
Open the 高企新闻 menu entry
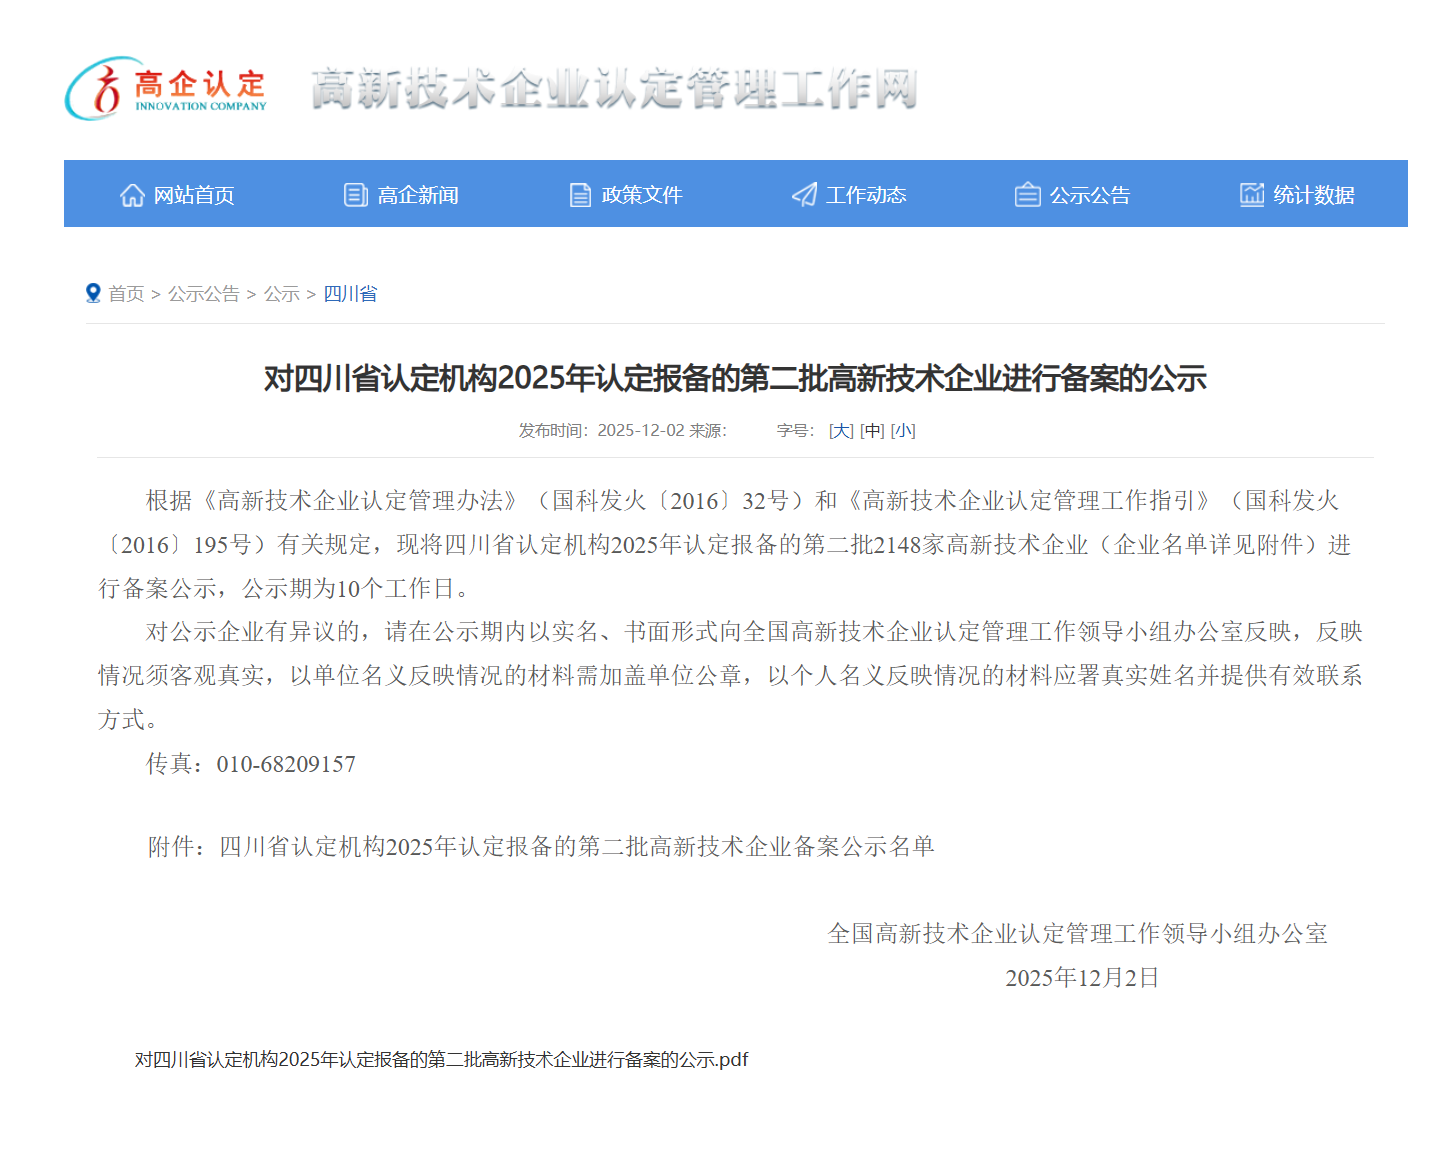[x=418, y=195]
